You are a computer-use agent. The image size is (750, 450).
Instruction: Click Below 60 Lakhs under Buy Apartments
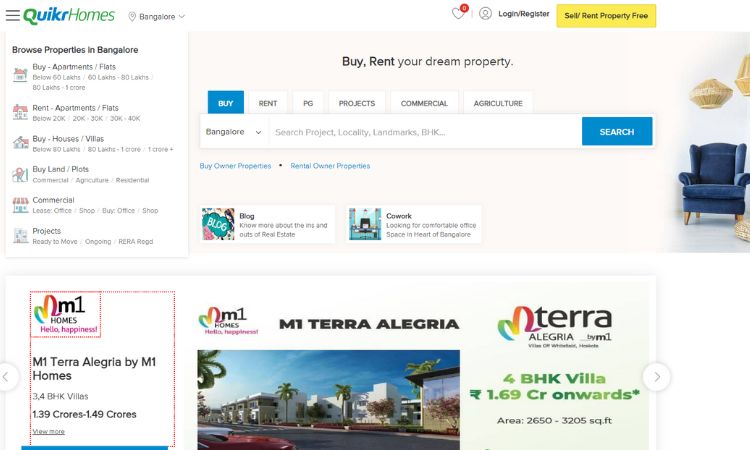click(56, 77)
